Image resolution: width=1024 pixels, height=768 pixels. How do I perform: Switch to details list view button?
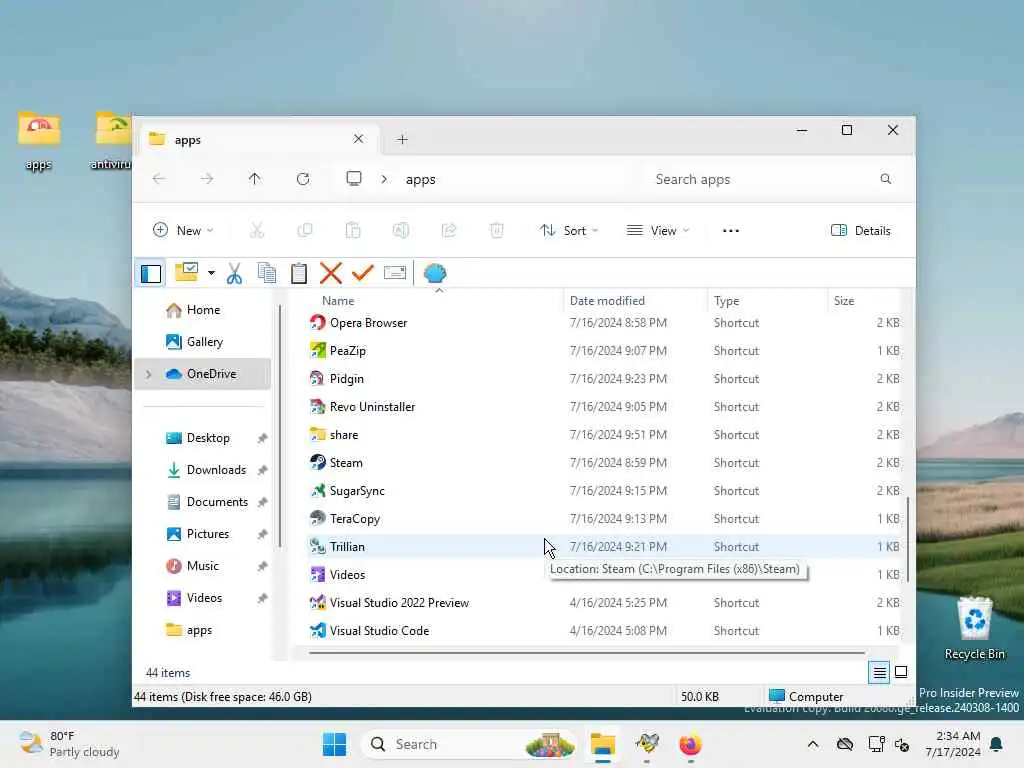(x=880, y=672)
